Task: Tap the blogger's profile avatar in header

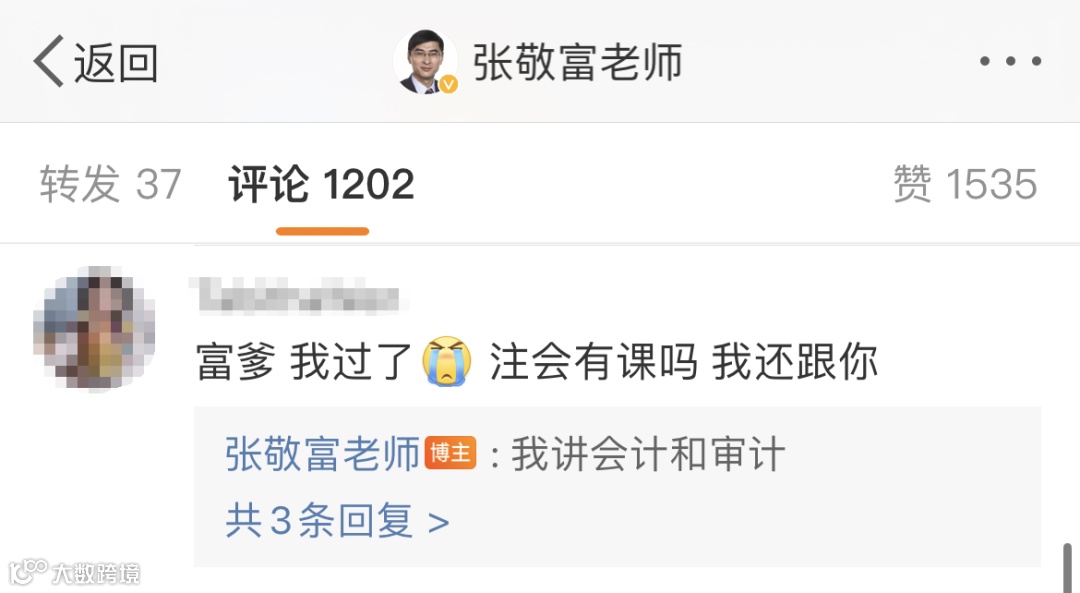Action: pyautogui.click(x=425, y=61)
